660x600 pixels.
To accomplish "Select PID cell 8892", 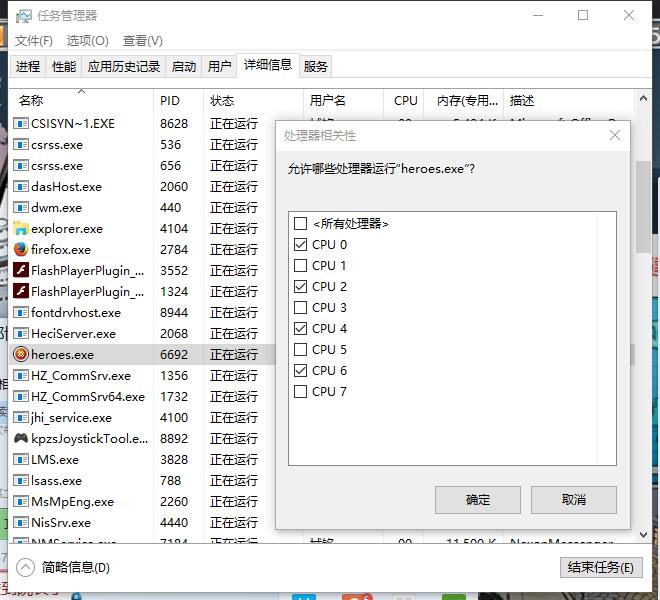I will 174,439.
